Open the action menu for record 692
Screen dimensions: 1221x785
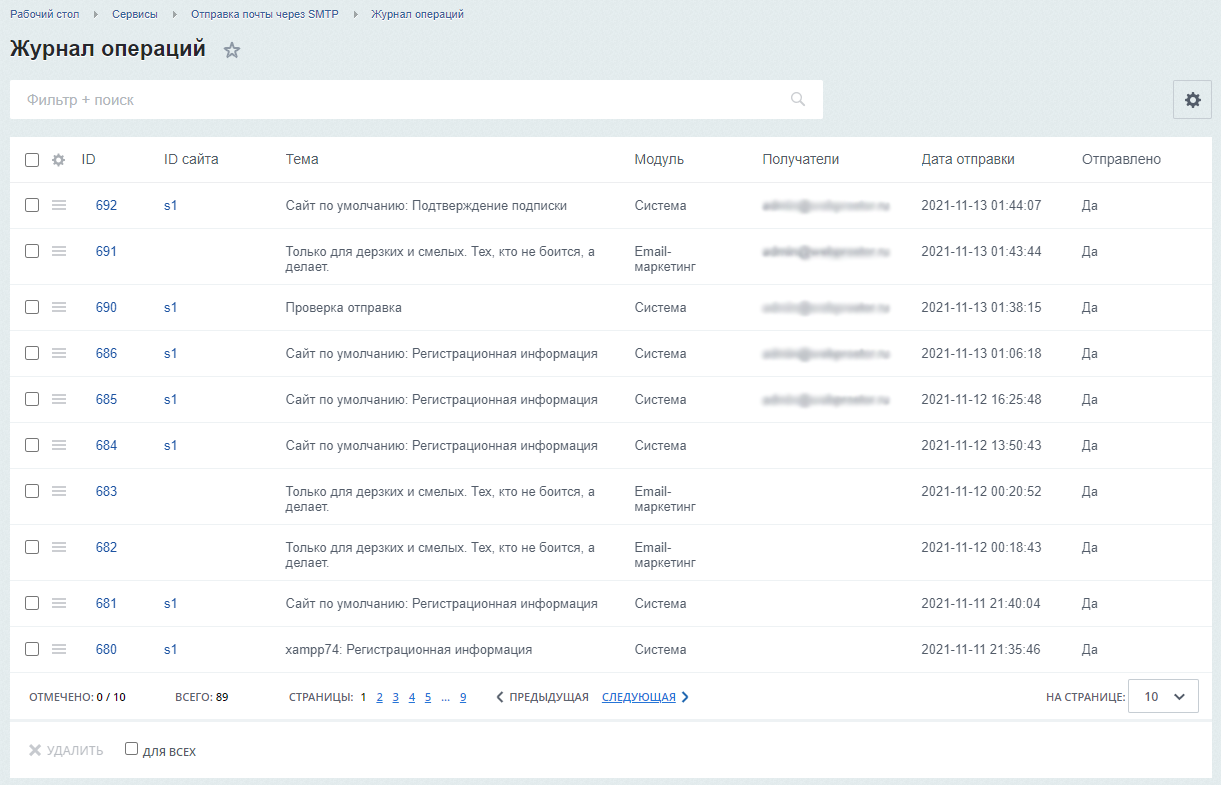tap(58, 205)
